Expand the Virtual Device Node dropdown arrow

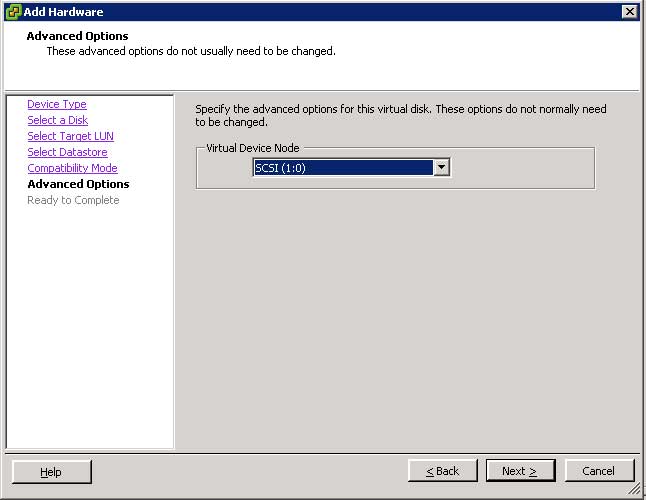[441, 168]
